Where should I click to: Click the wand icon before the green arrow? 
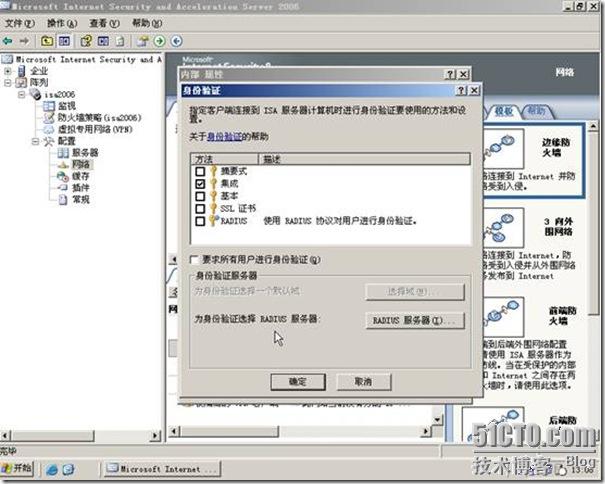coord(143,41)
